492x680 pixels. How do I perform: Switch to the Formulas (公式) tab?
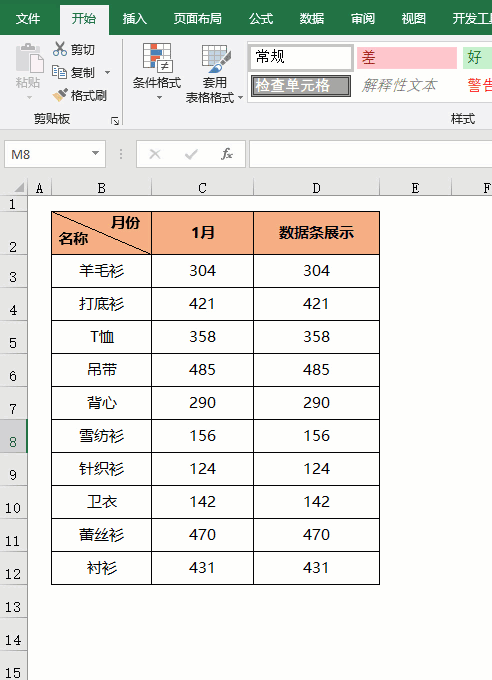[261, 18]
